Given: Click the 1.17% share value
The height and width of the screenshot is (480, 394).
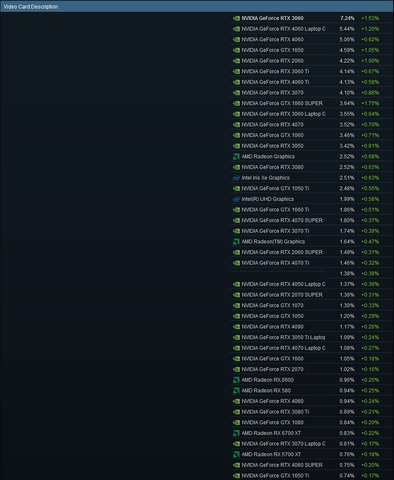Looking at the screenshot, I should (x=347, y=327).
